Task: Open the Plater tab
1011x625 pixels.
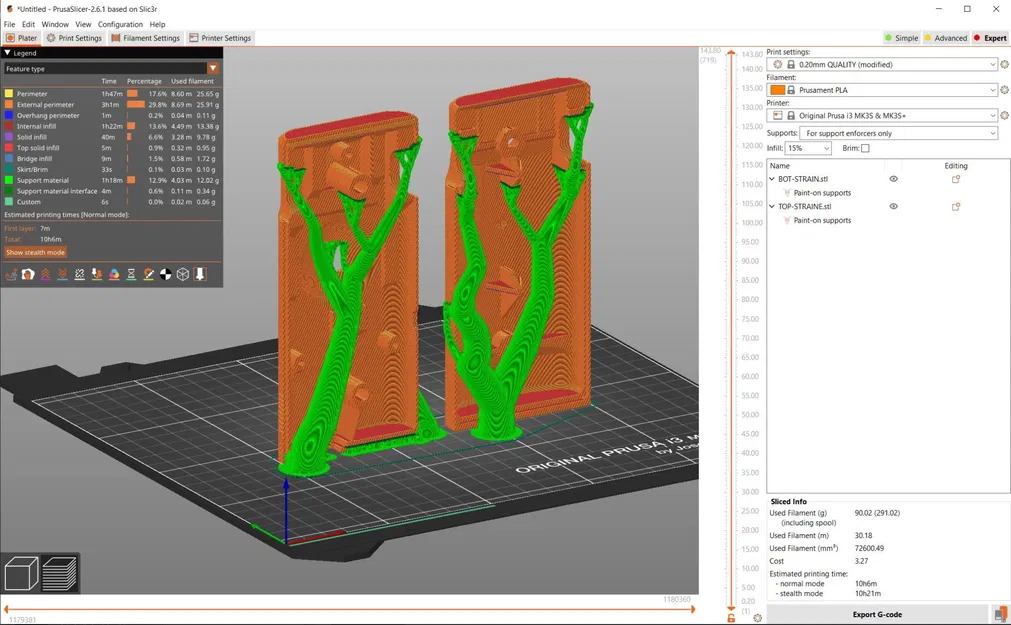Action: click(x=22, y=38)
